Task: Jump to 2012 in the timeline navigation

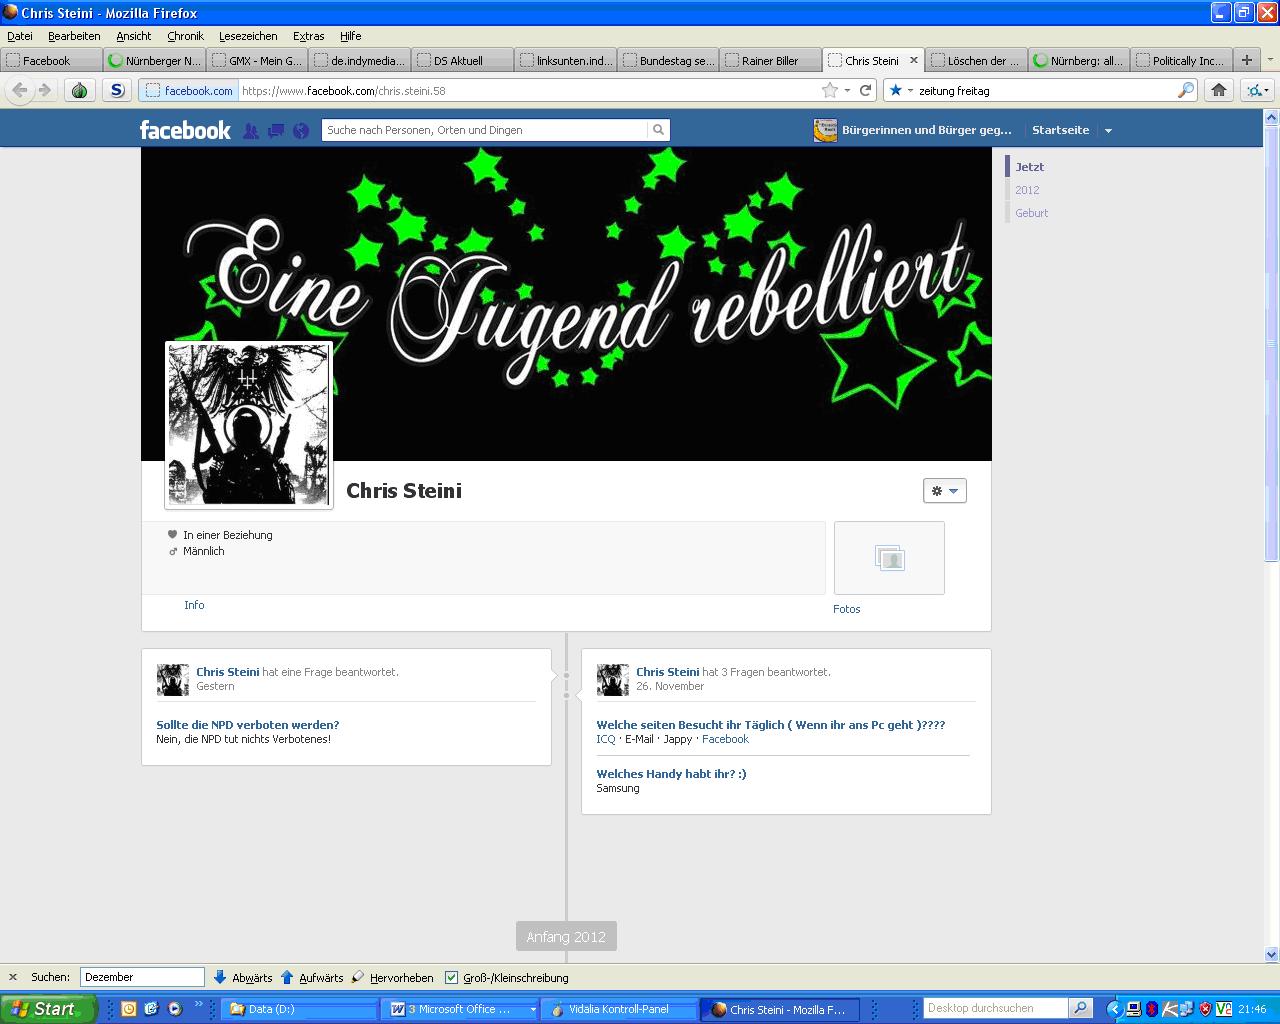Action: coord(1027,190)
